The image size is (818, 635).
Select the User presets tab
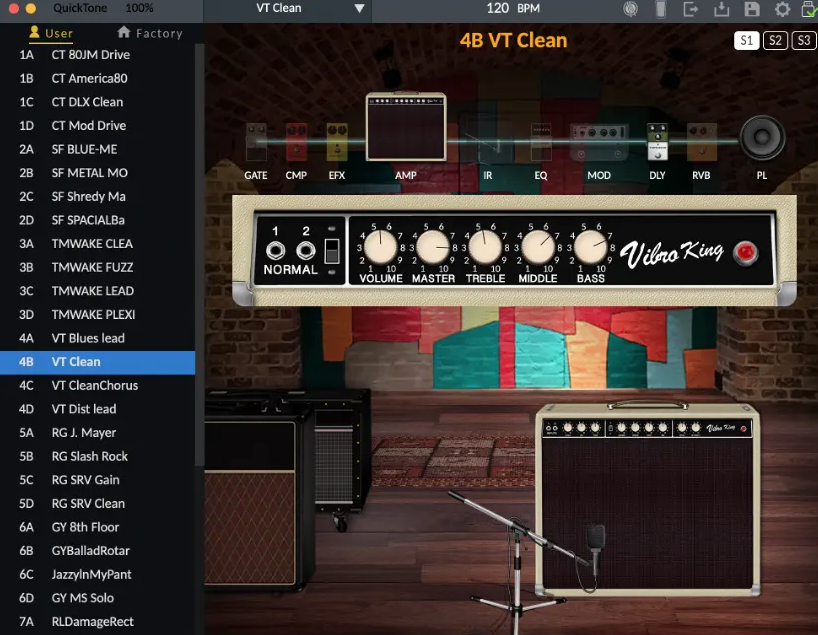[48, 33]
